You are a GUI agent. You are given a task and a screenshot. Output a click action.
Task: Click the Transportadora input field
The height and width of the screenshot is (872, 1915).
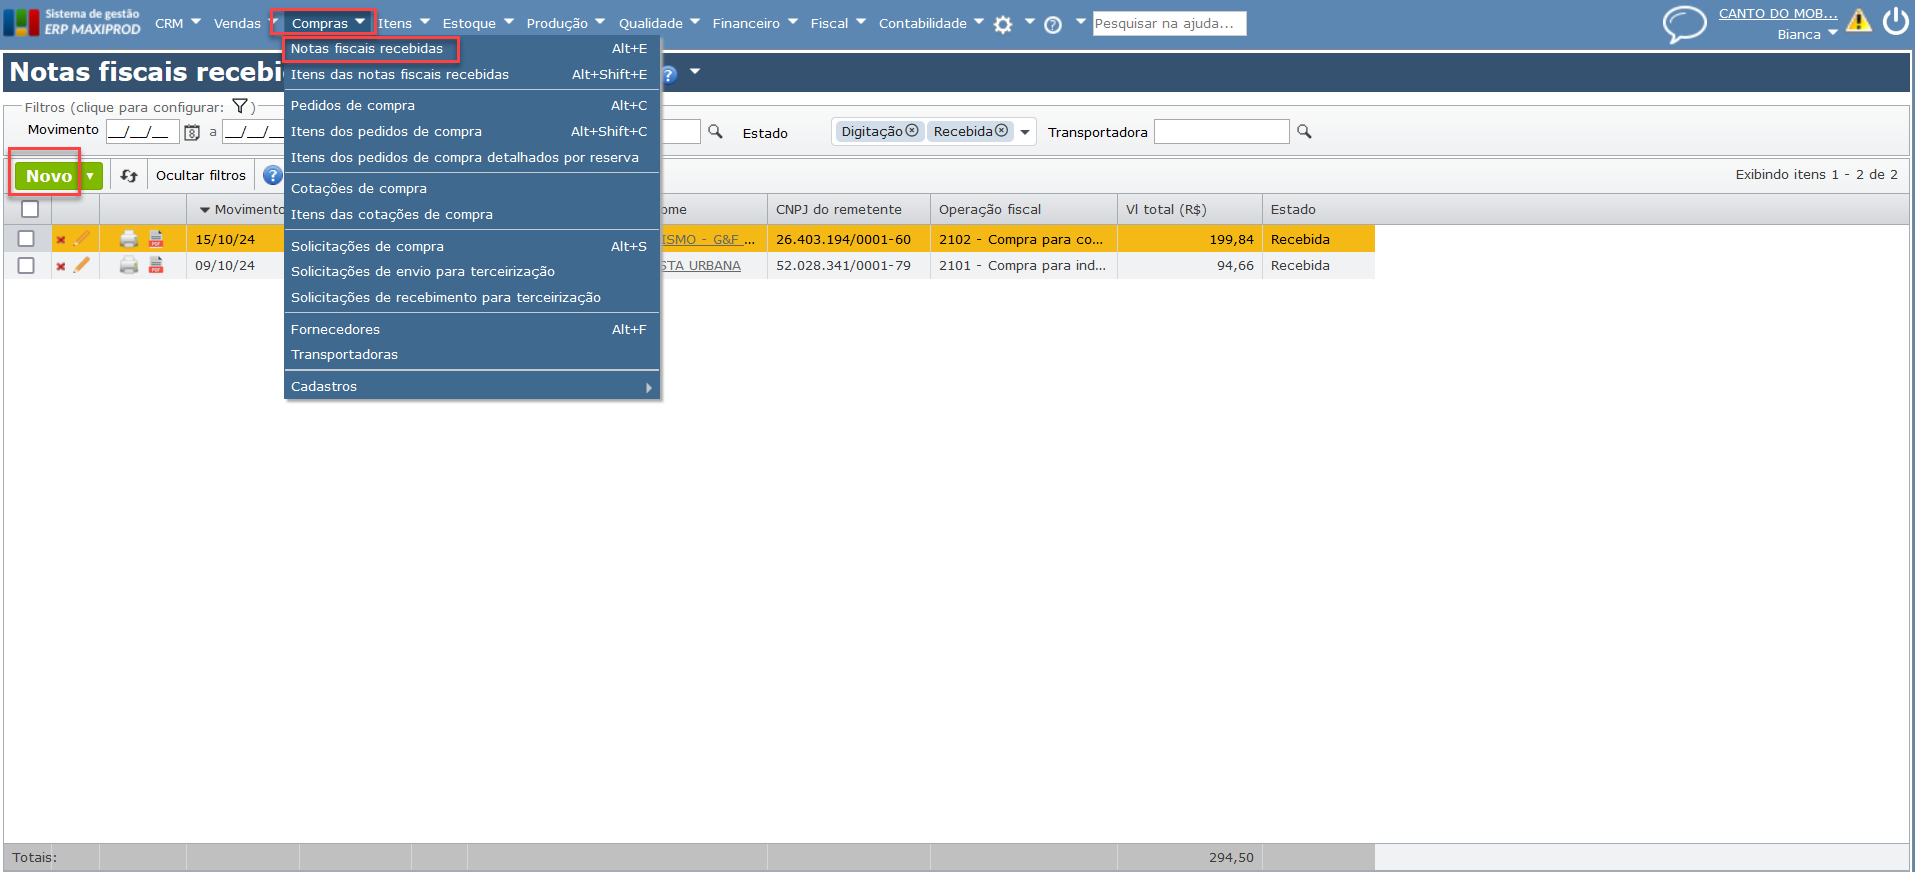tap(1221, 131)
